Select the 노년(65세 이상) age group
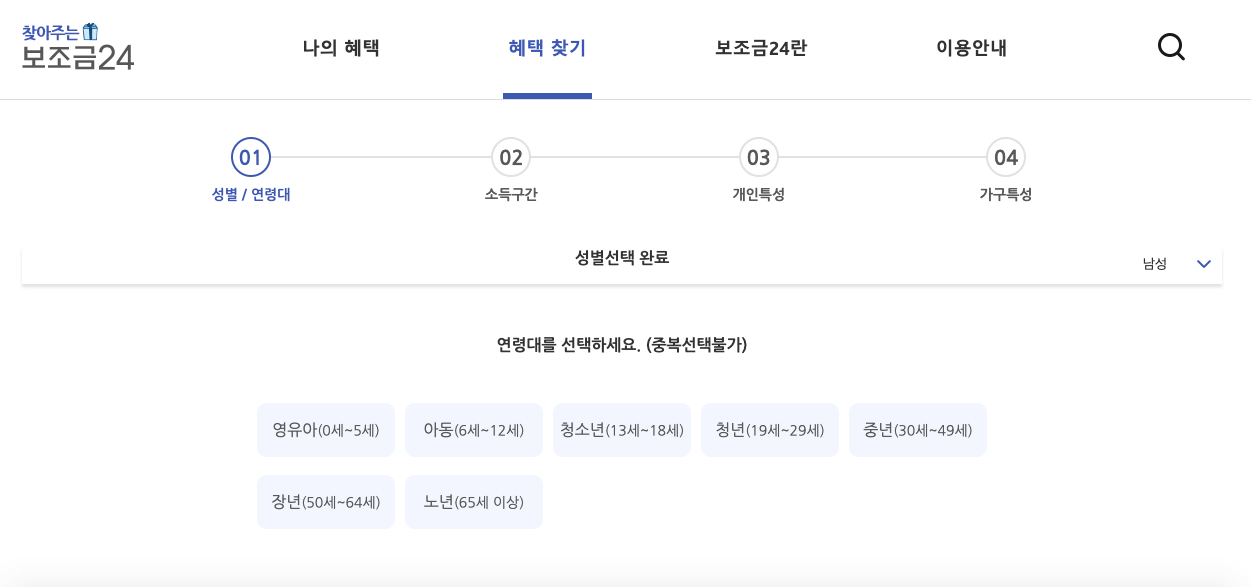Image resolution: width=1251 pixels, height=587 pixels. 473,501
